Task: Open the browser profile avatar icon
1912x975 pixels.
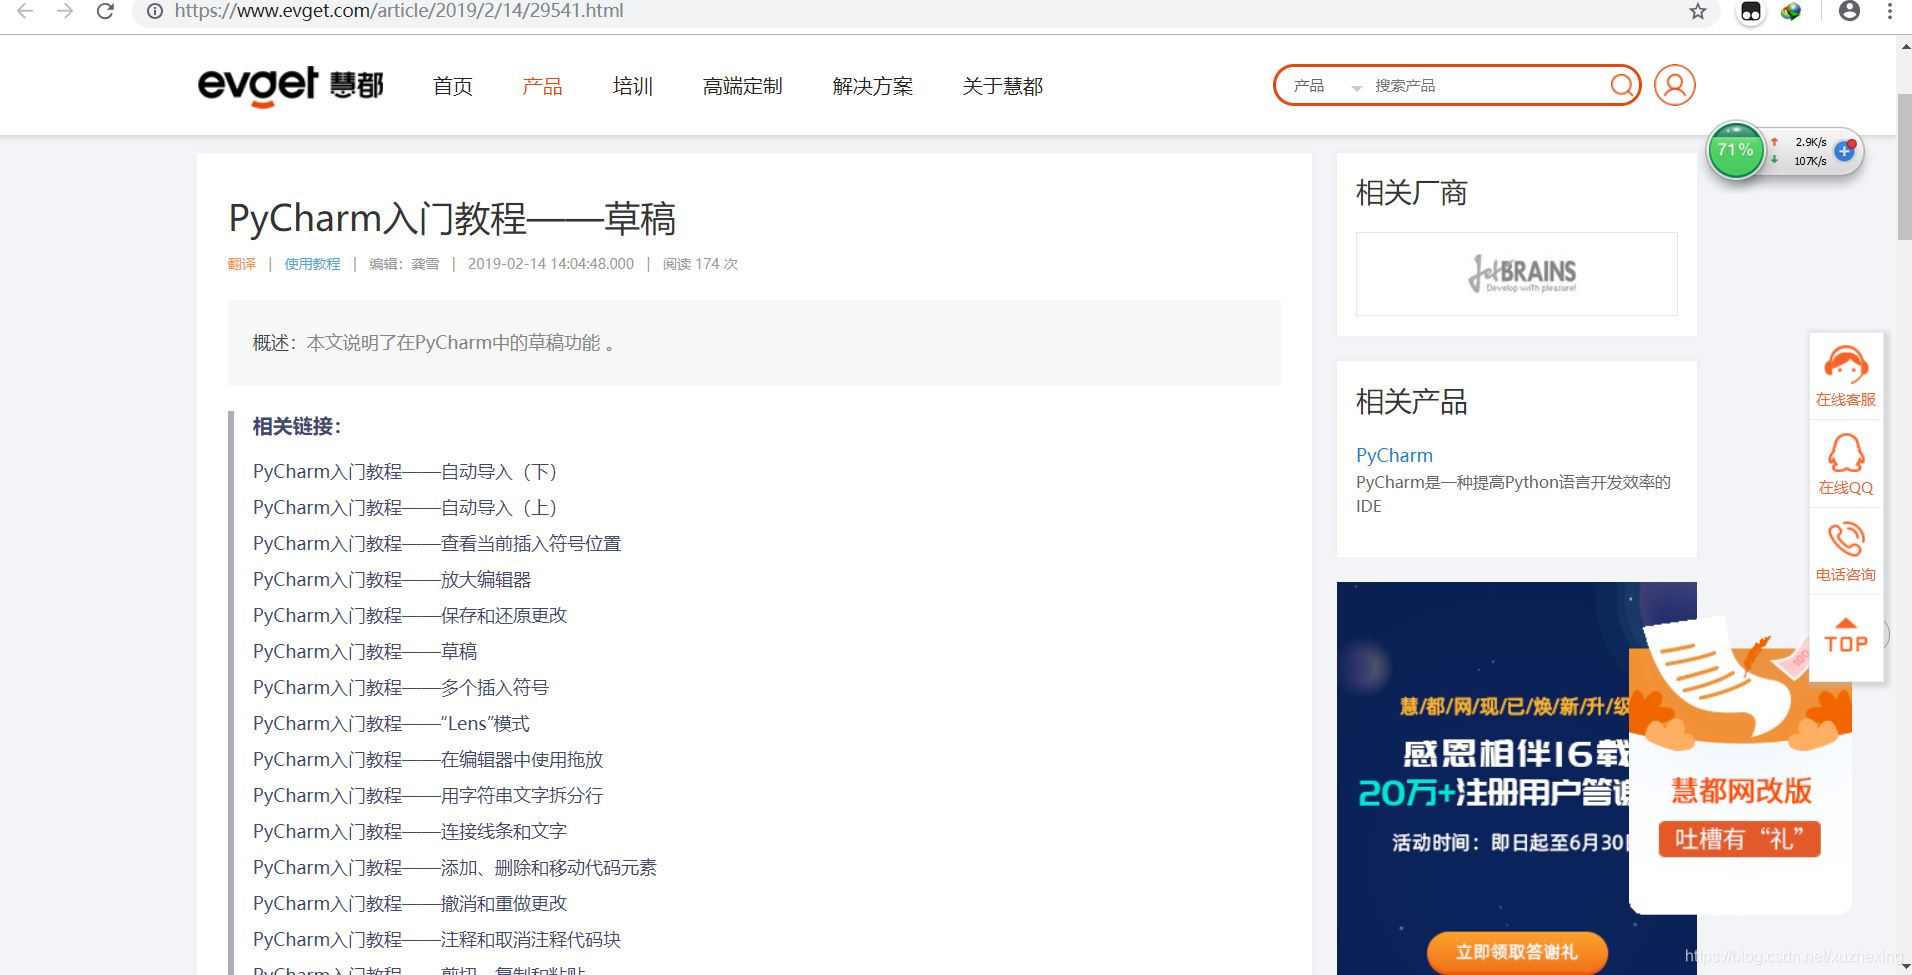Action: [1849, 11]
